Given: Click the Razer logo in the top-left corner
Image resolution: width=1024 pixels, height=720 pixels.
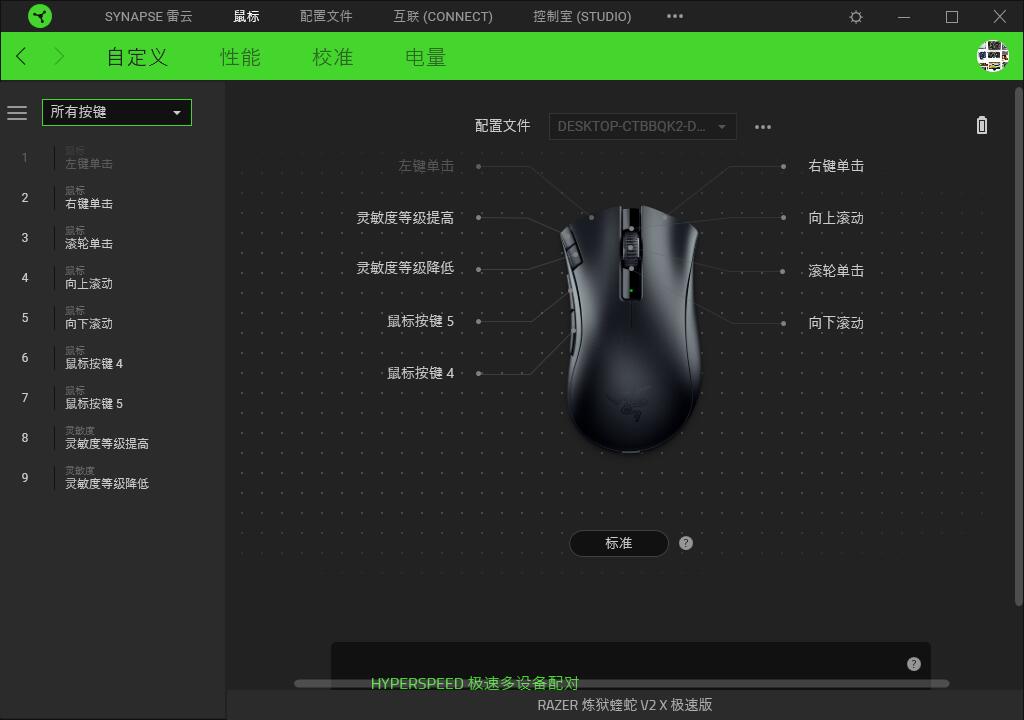Looking at the screenshot, I should pos(40,16).
